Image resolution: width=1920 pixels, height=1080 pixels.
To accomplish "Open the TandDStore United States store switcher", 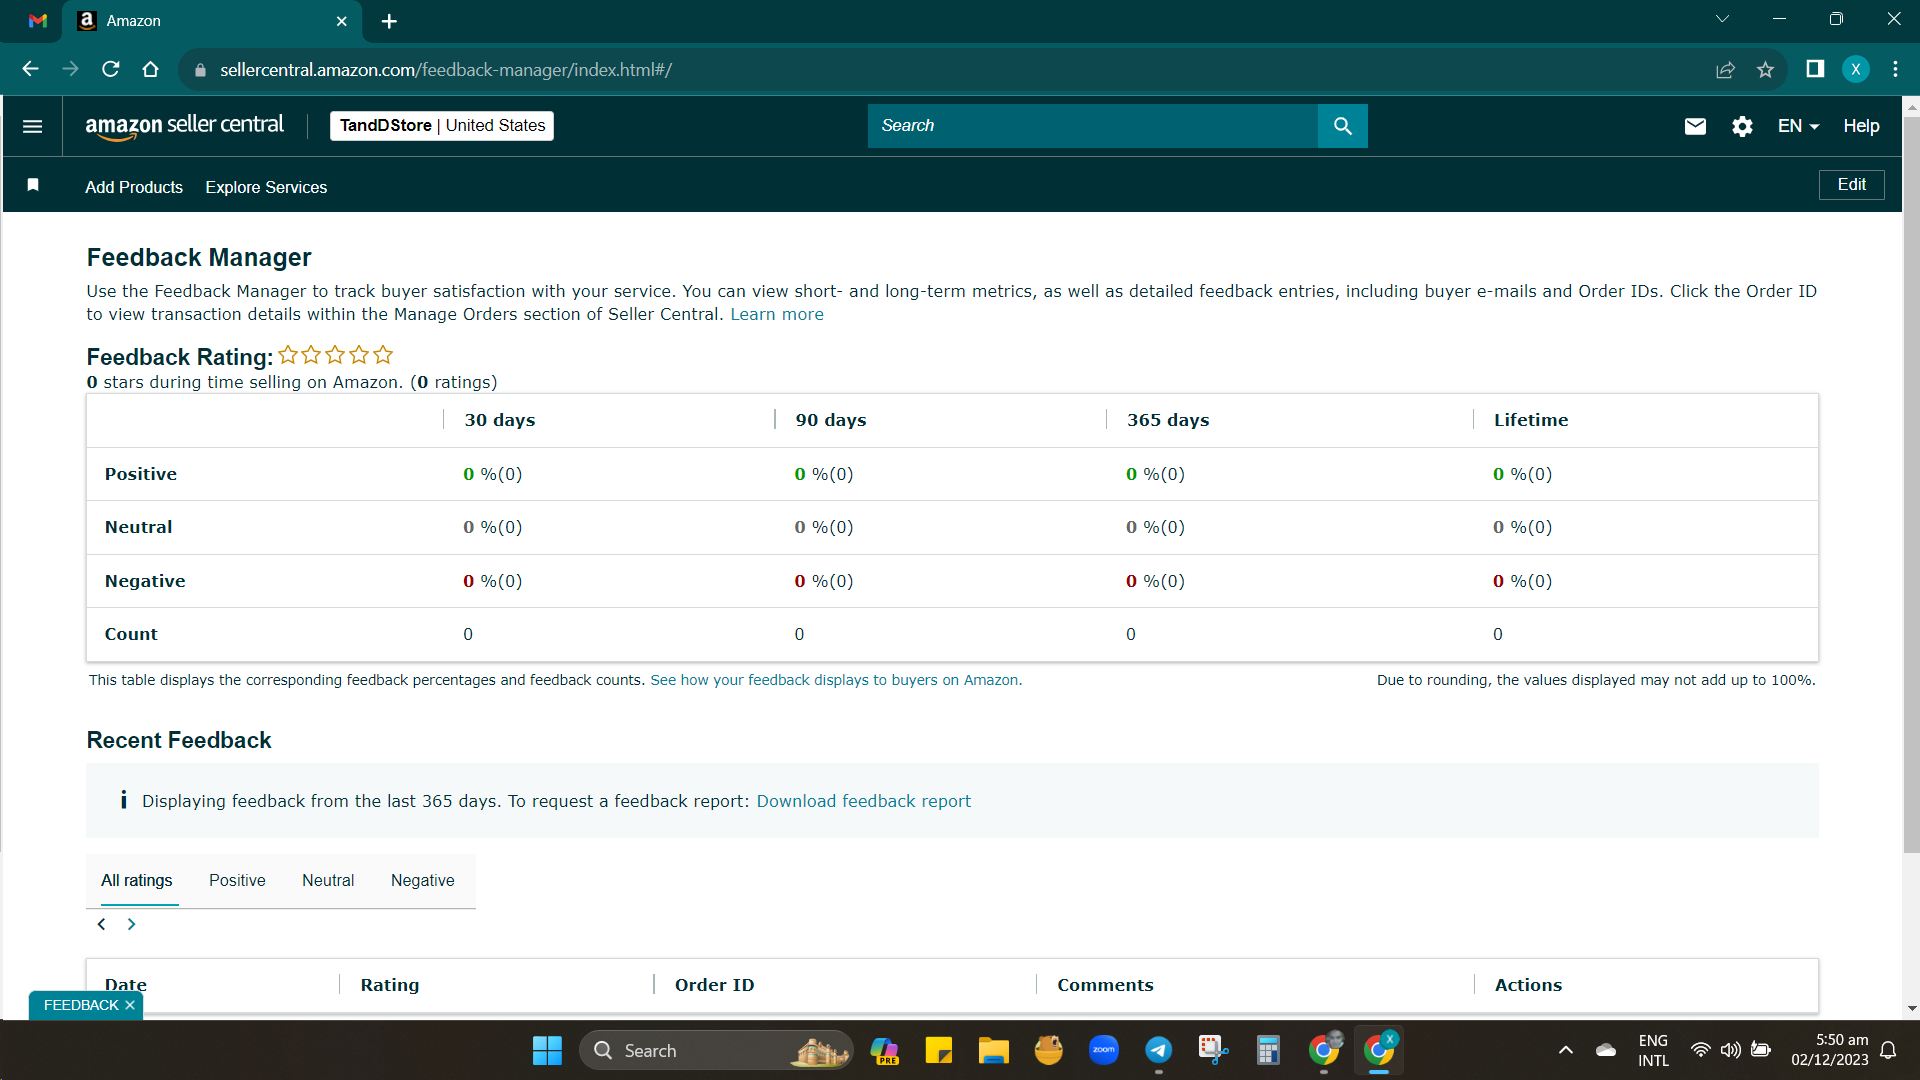I will click(x=442, y=126).
